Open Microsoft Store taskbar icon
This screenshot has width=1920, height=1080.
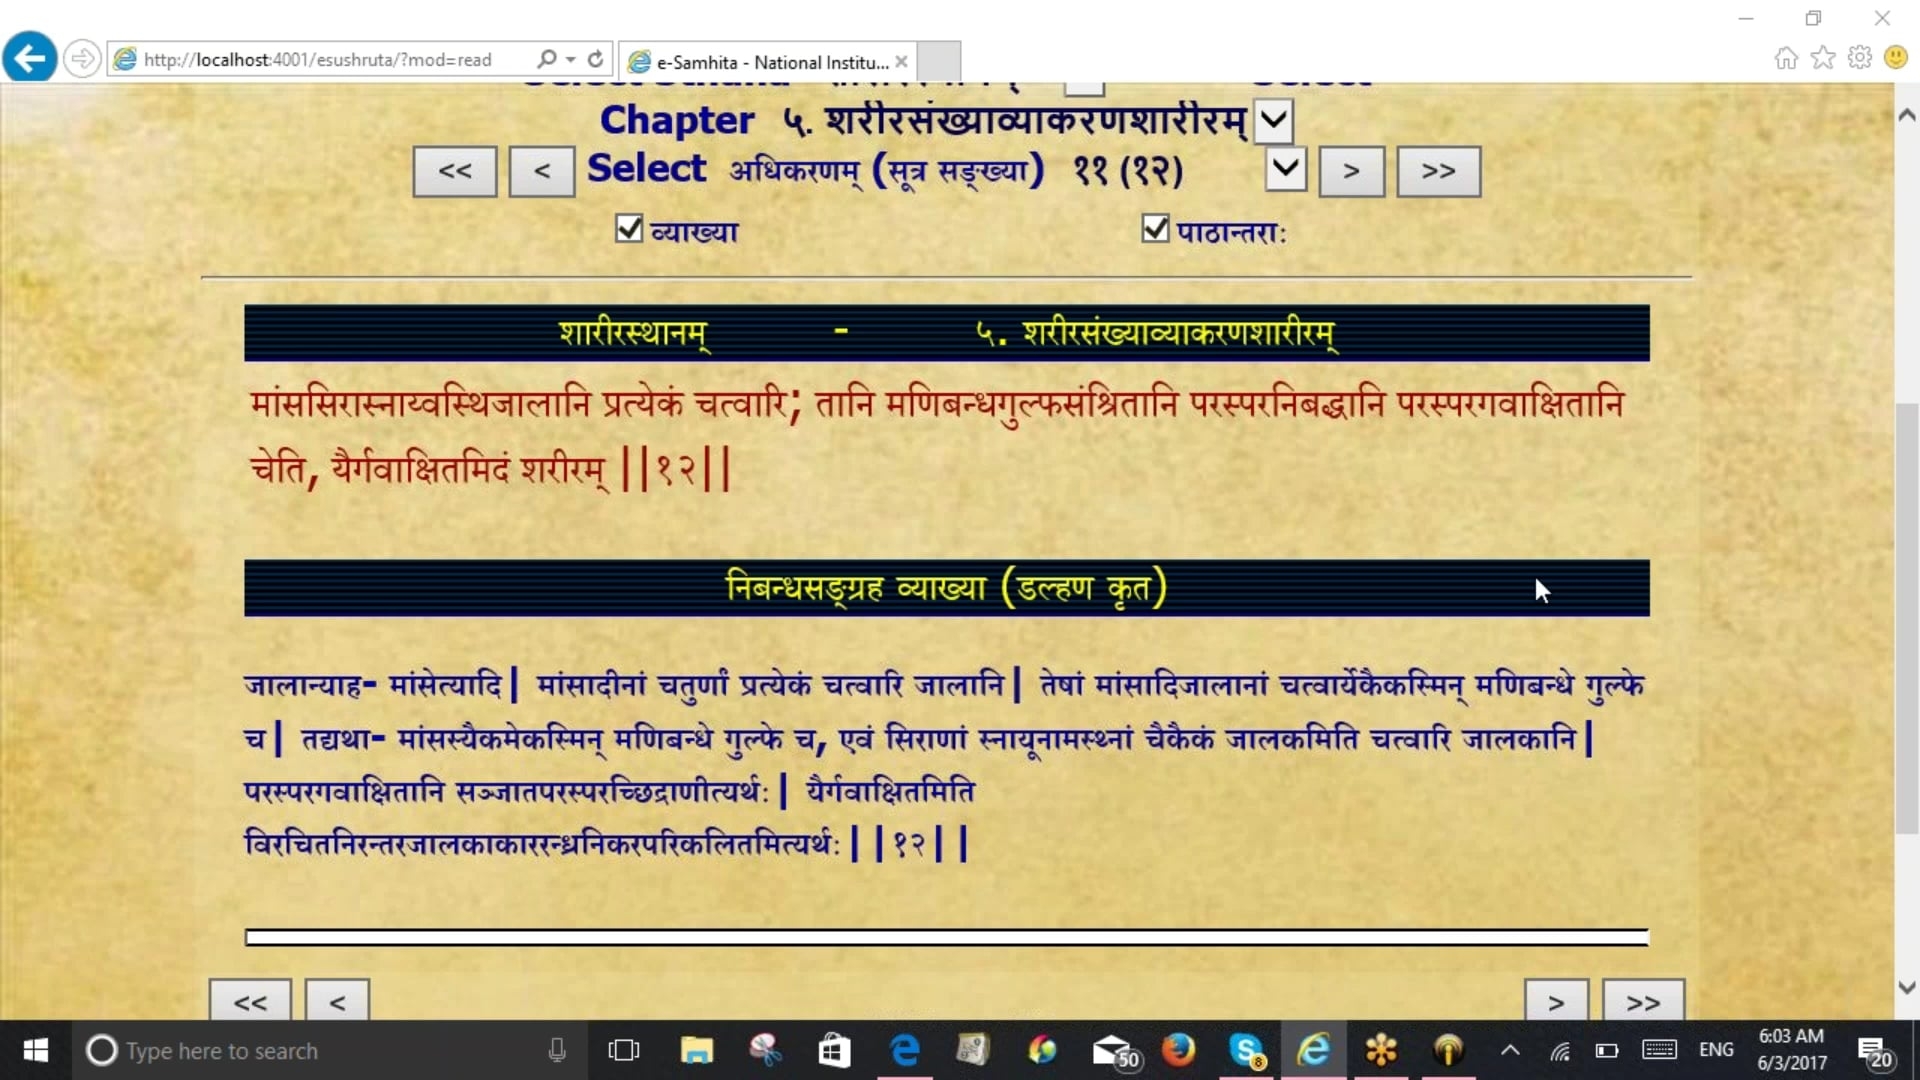(x=833, y=1050)
